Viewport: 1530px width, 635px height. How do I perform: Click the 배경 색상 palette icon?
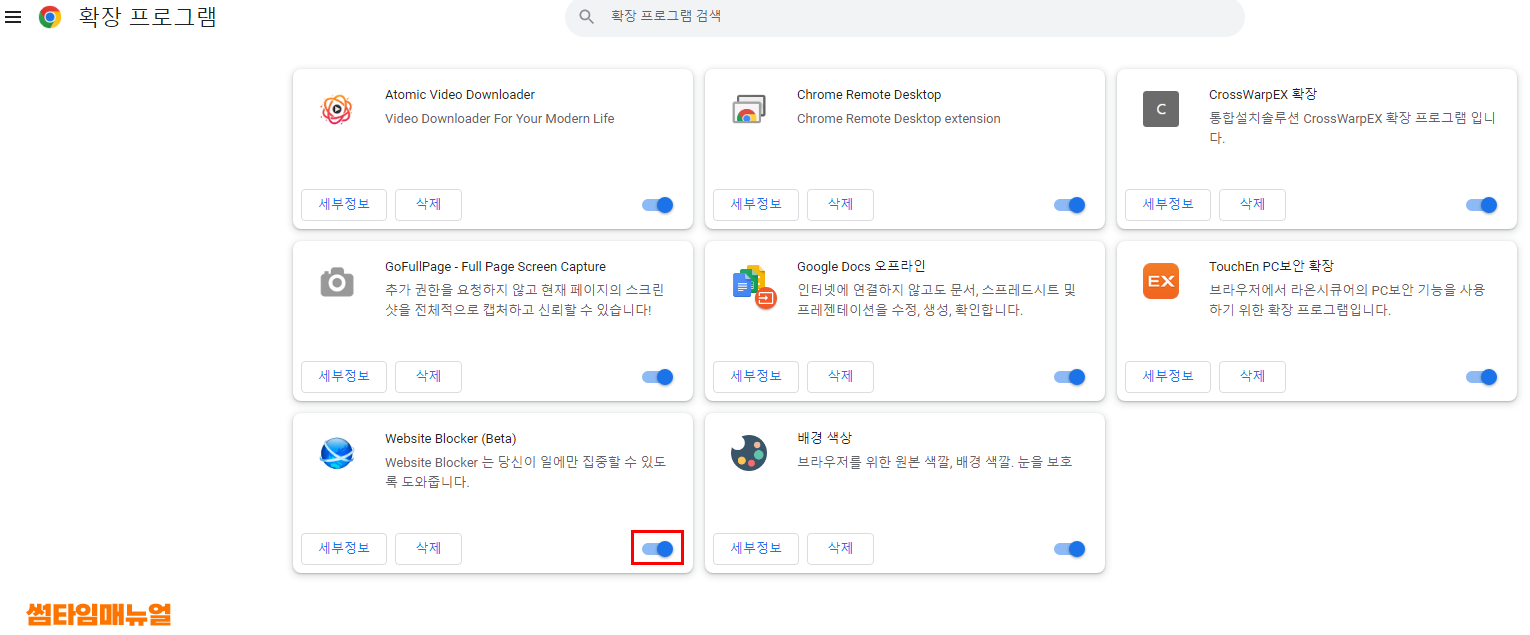(749, 453)
